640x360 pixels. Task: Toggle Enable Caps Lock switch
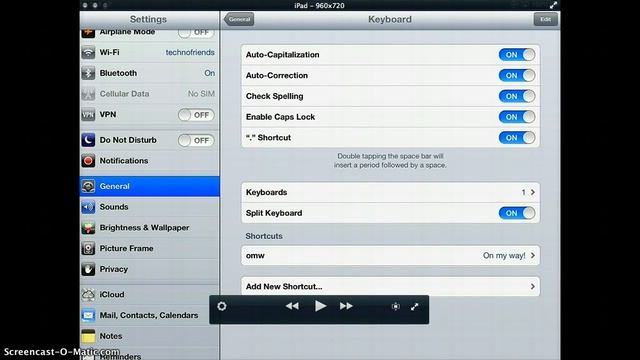click(517, 117)
